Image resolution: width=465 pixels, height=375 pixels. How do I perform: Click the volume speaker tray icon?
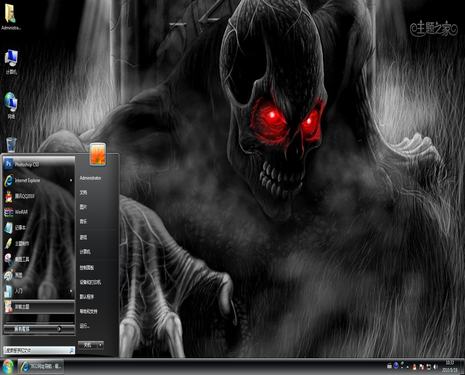click(436, 367)
